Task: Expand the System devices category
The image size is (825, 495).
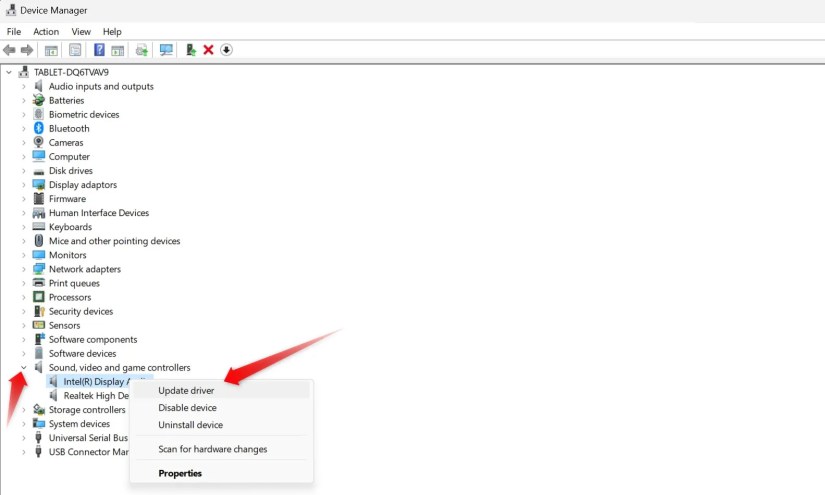Action: 24,423
